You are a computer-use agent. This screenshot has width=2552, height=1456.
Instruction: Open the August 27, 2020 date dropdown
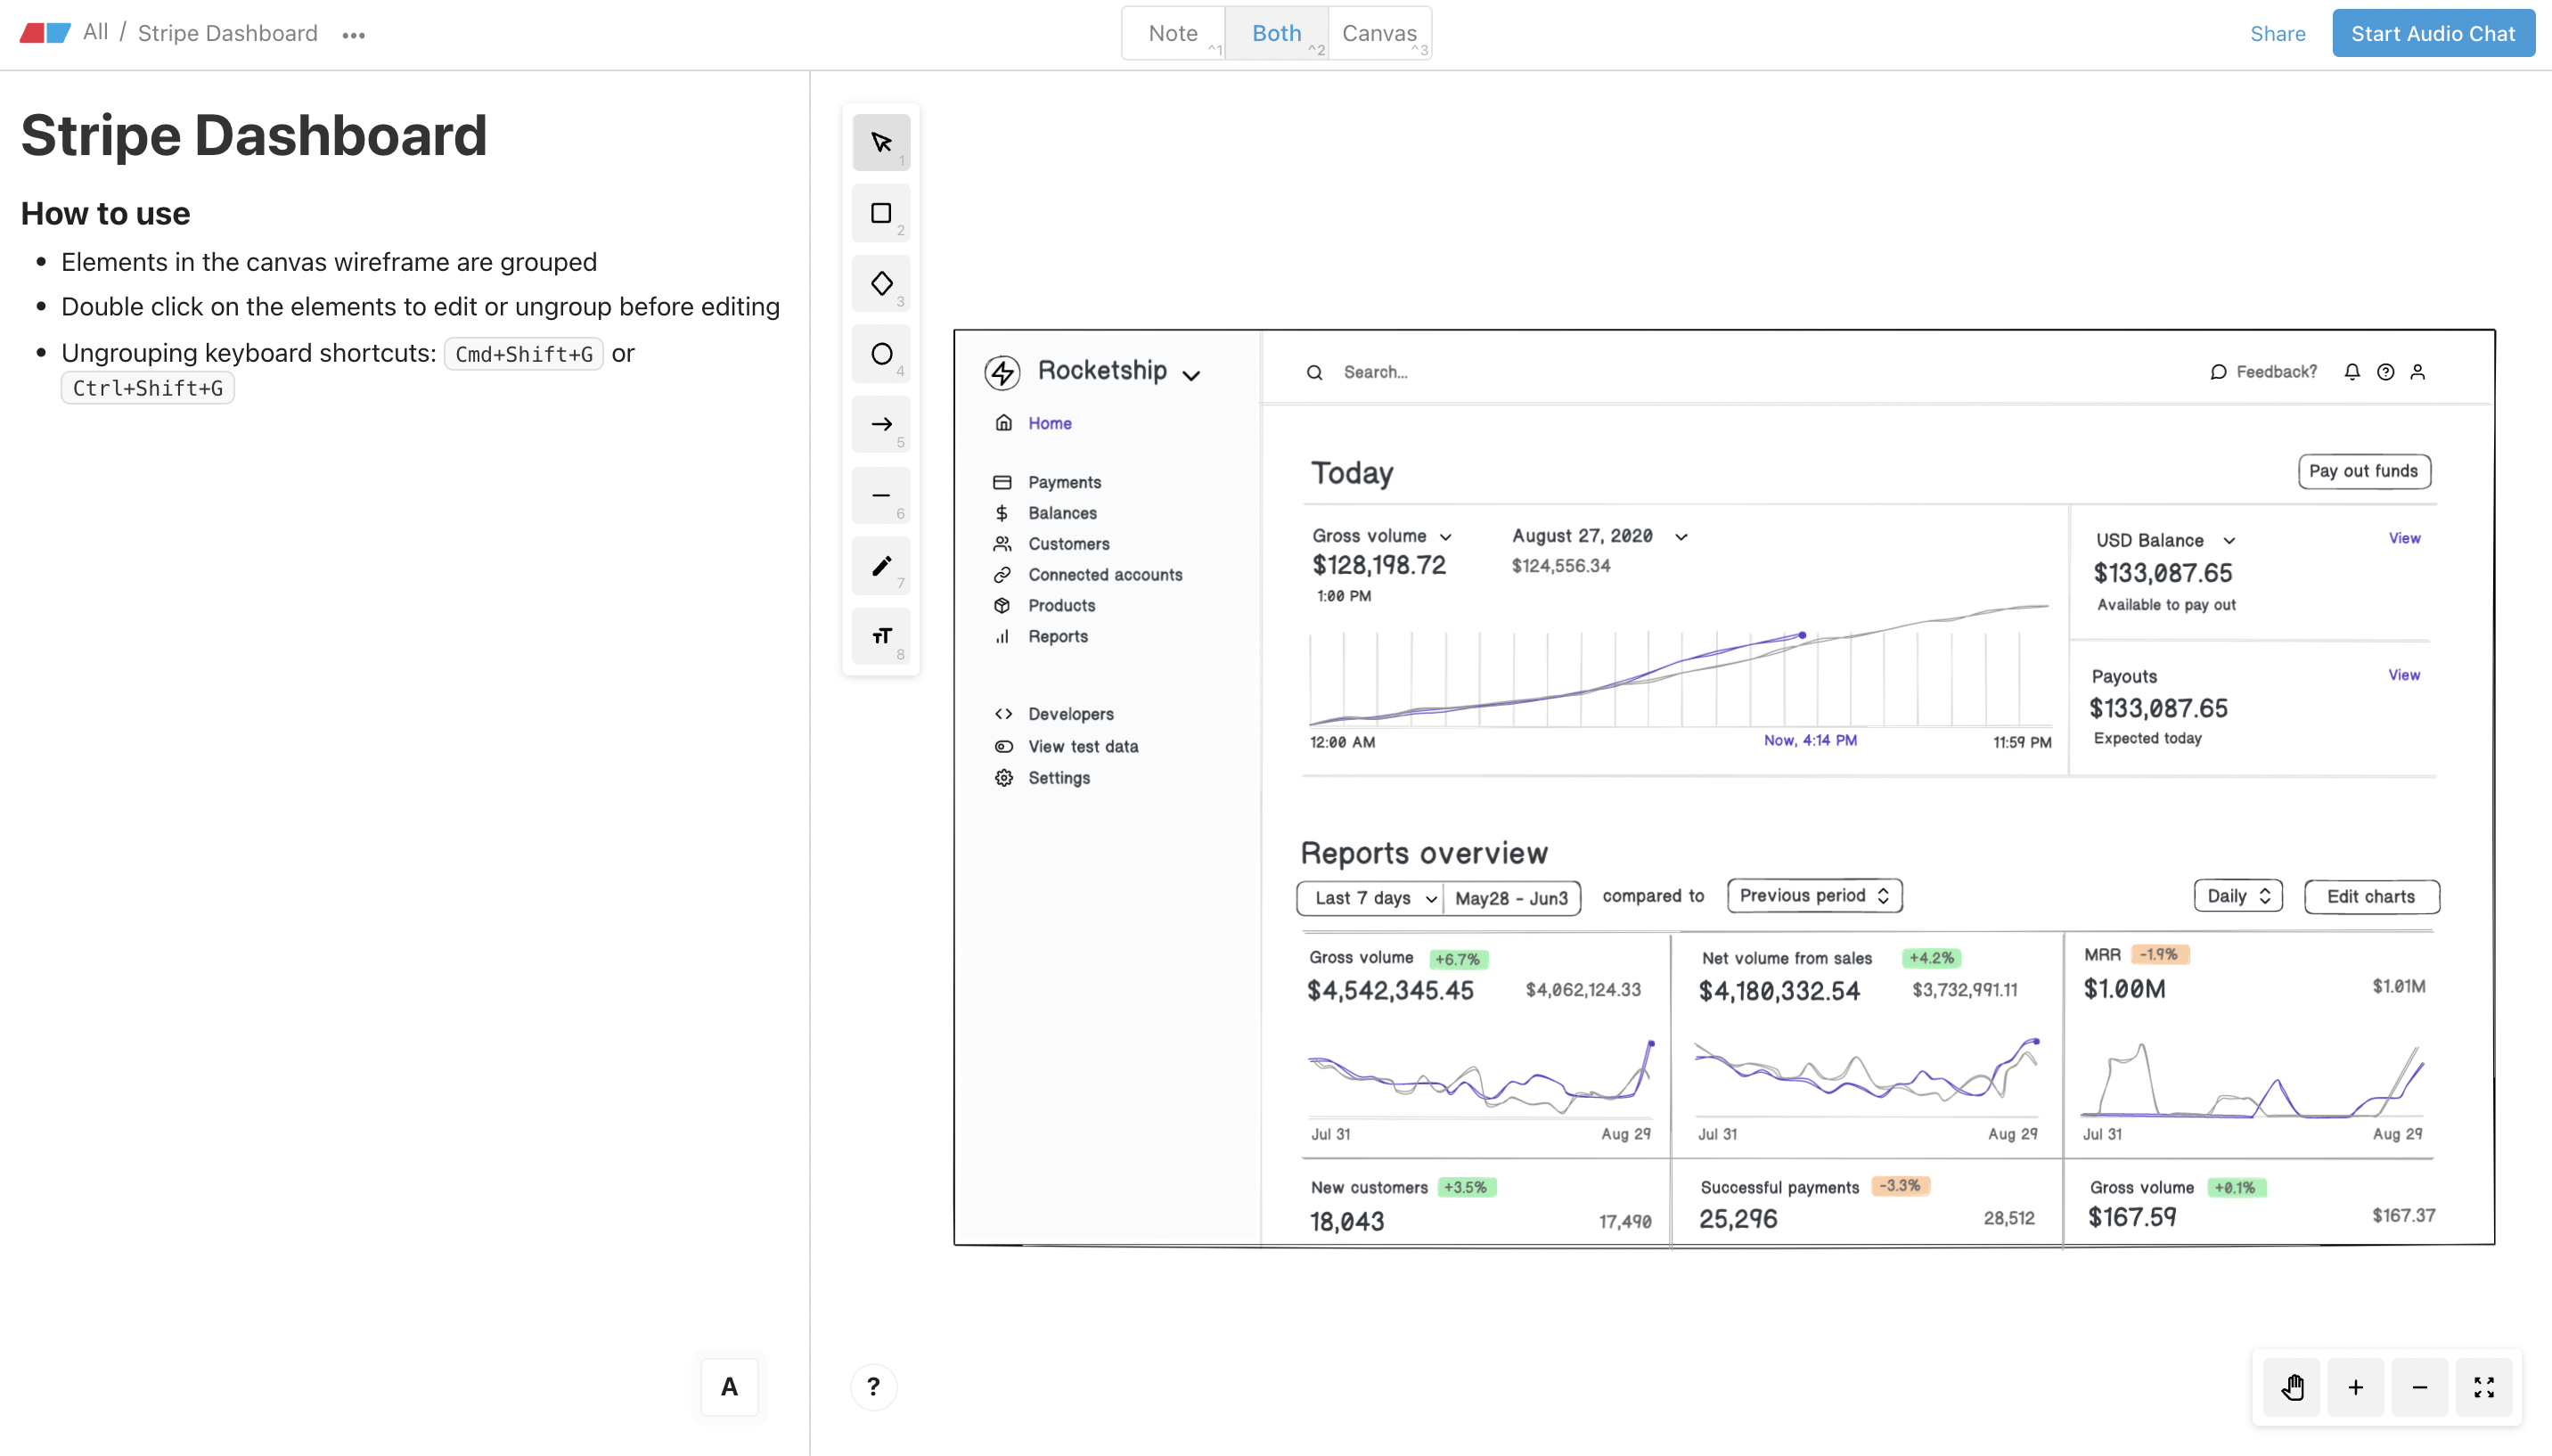(1682, 537)
